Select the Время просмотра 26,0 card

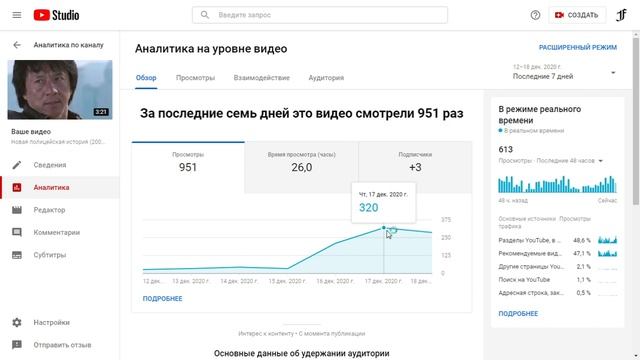pos(302,167)
